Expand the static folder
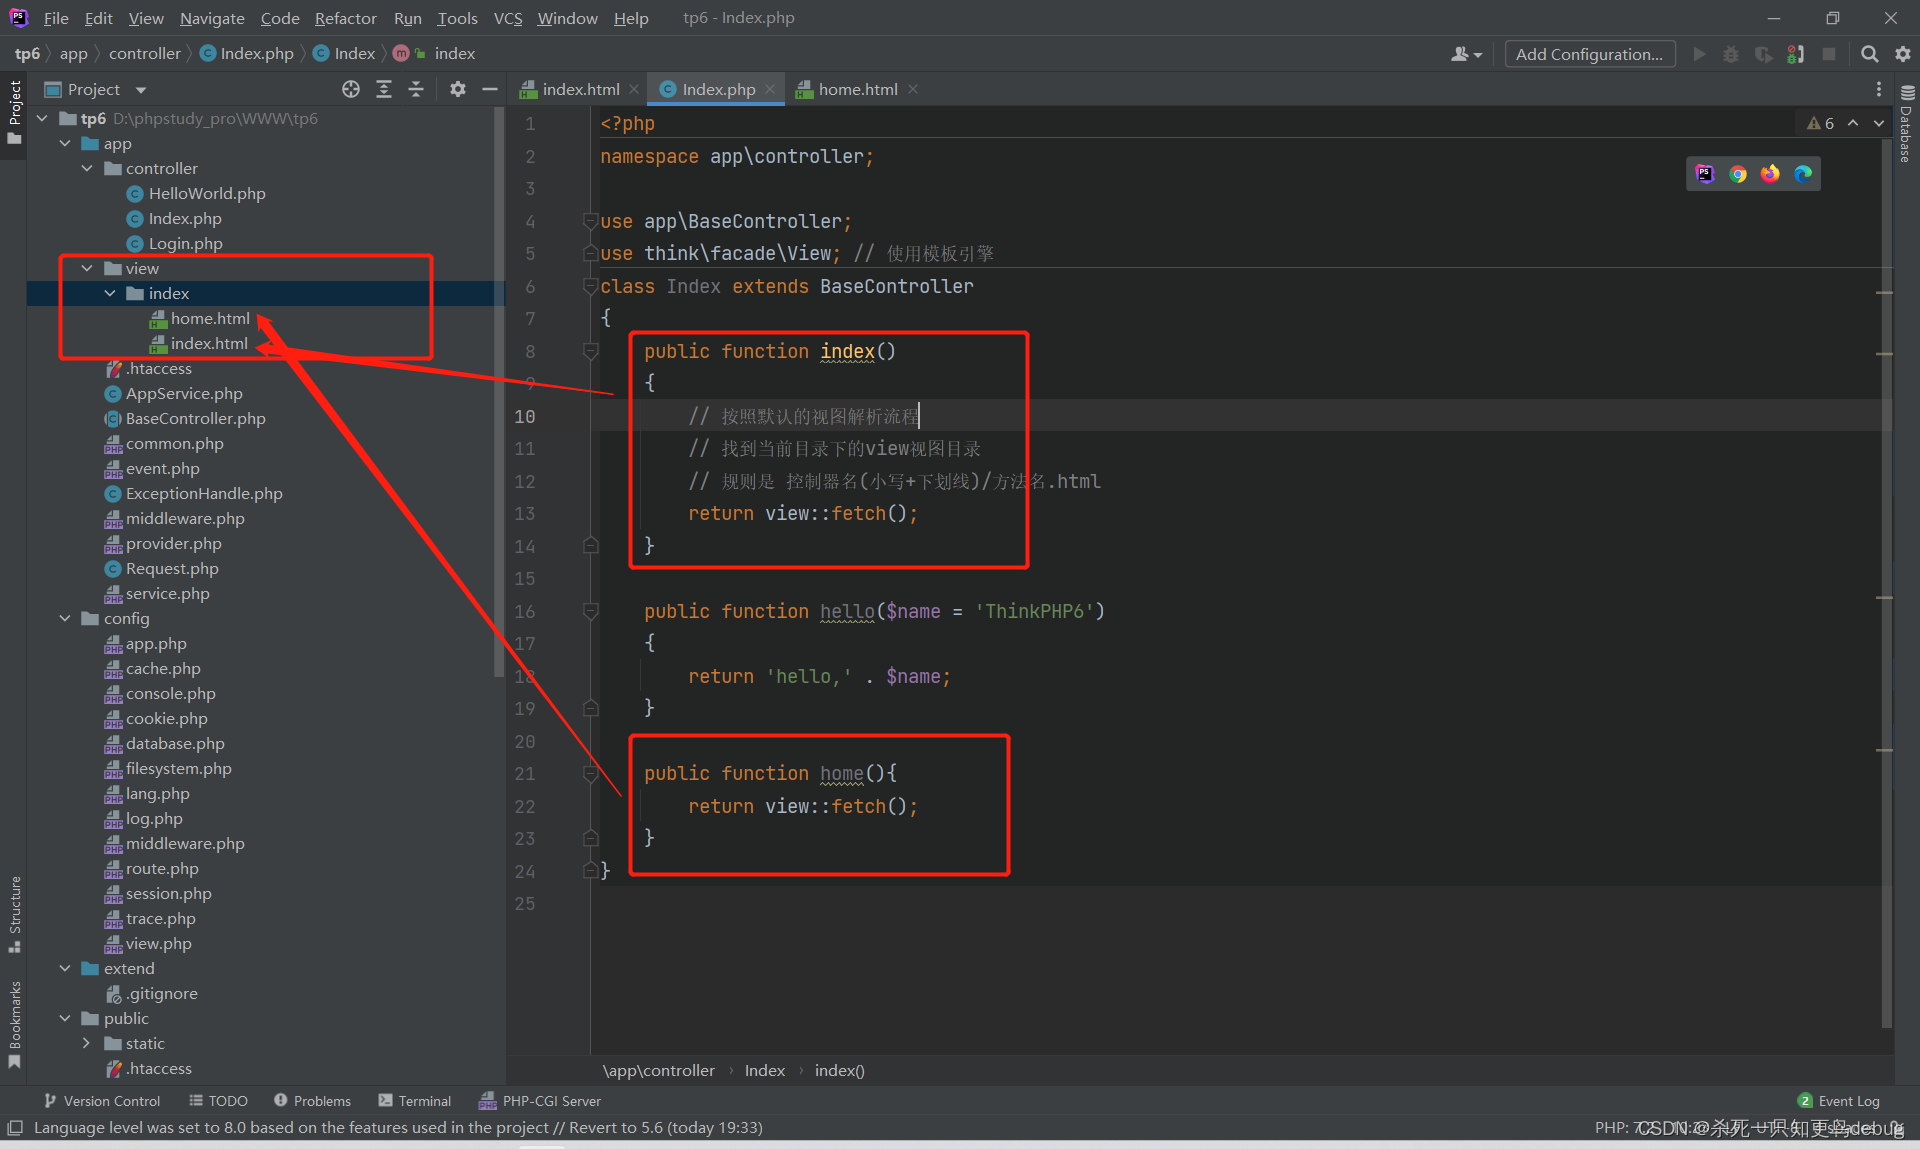1920x1149 pixels. pyautogui.click(x=87, y=1043)
